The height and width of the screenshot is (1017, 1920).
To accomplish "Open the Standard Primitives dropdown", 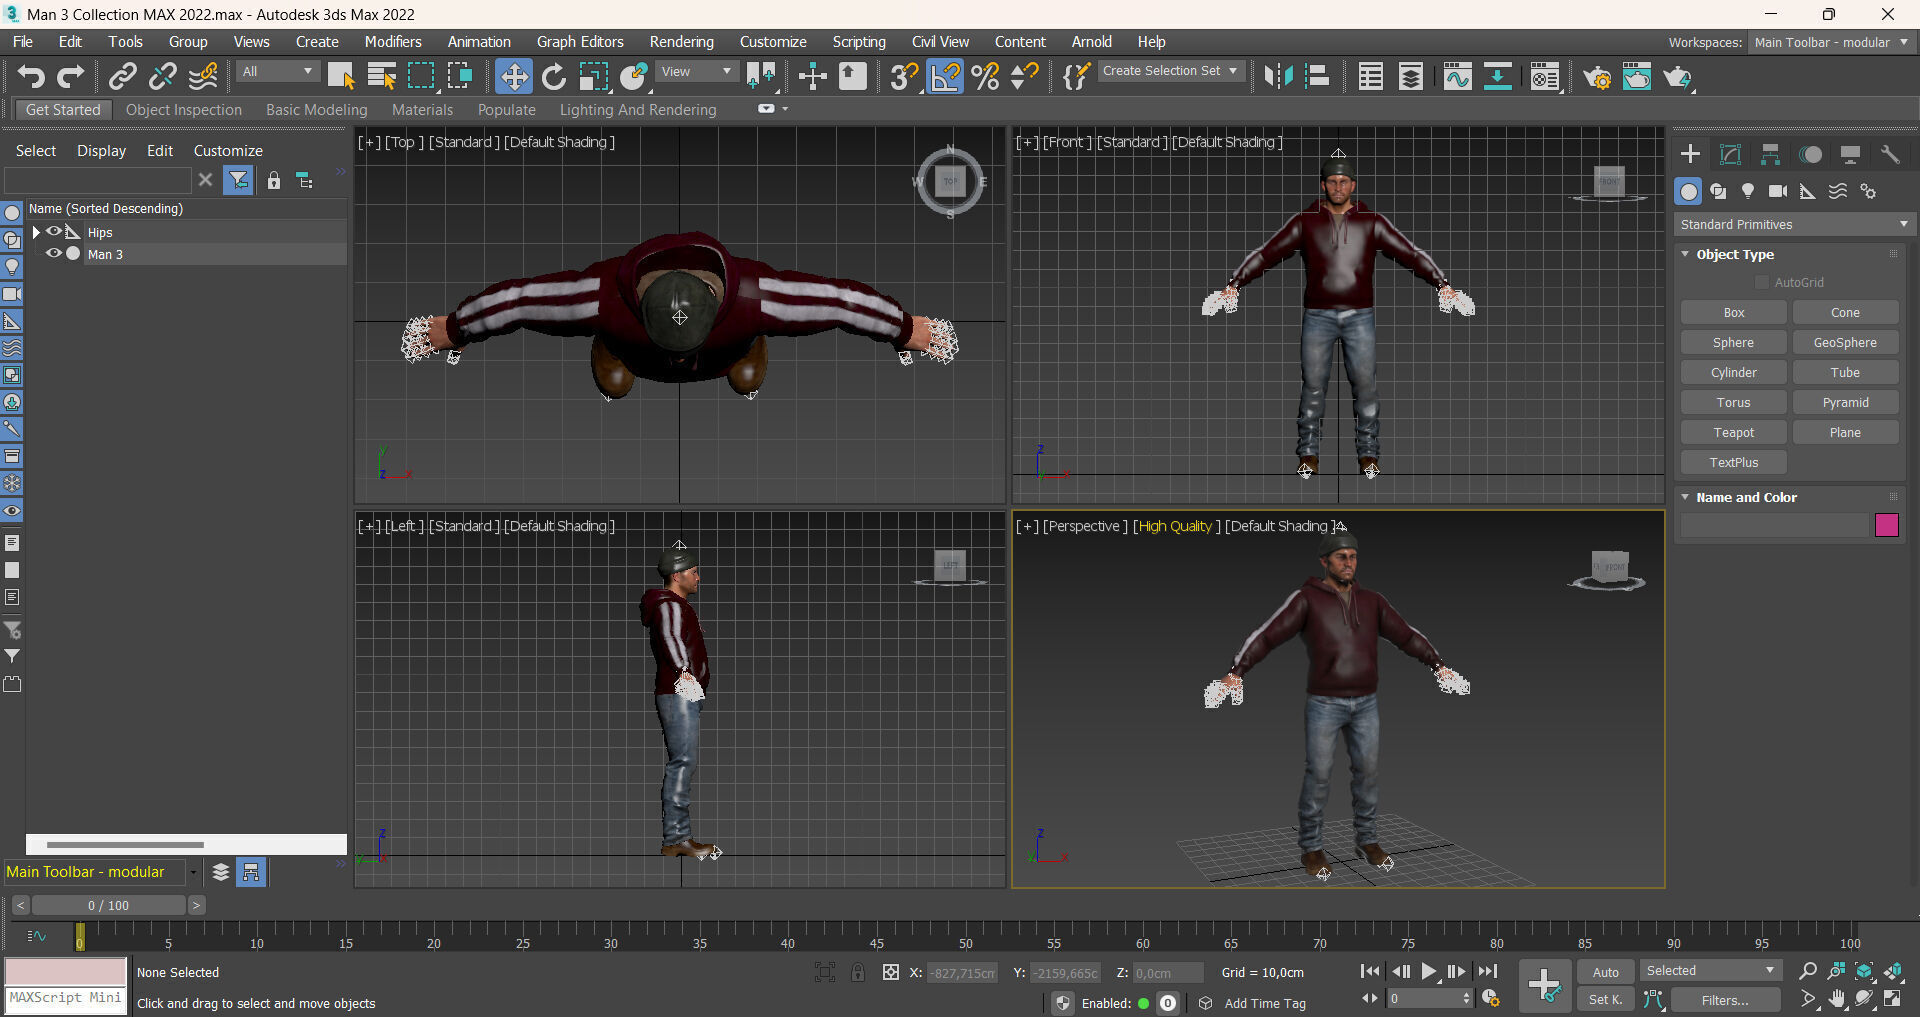I will coord(1794,224).
